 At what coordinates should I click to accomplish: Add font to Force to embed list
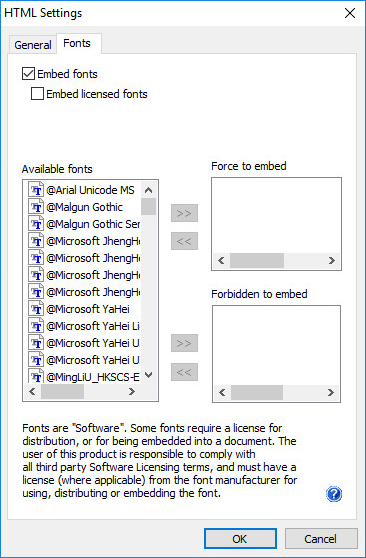(x=184, y=213)
